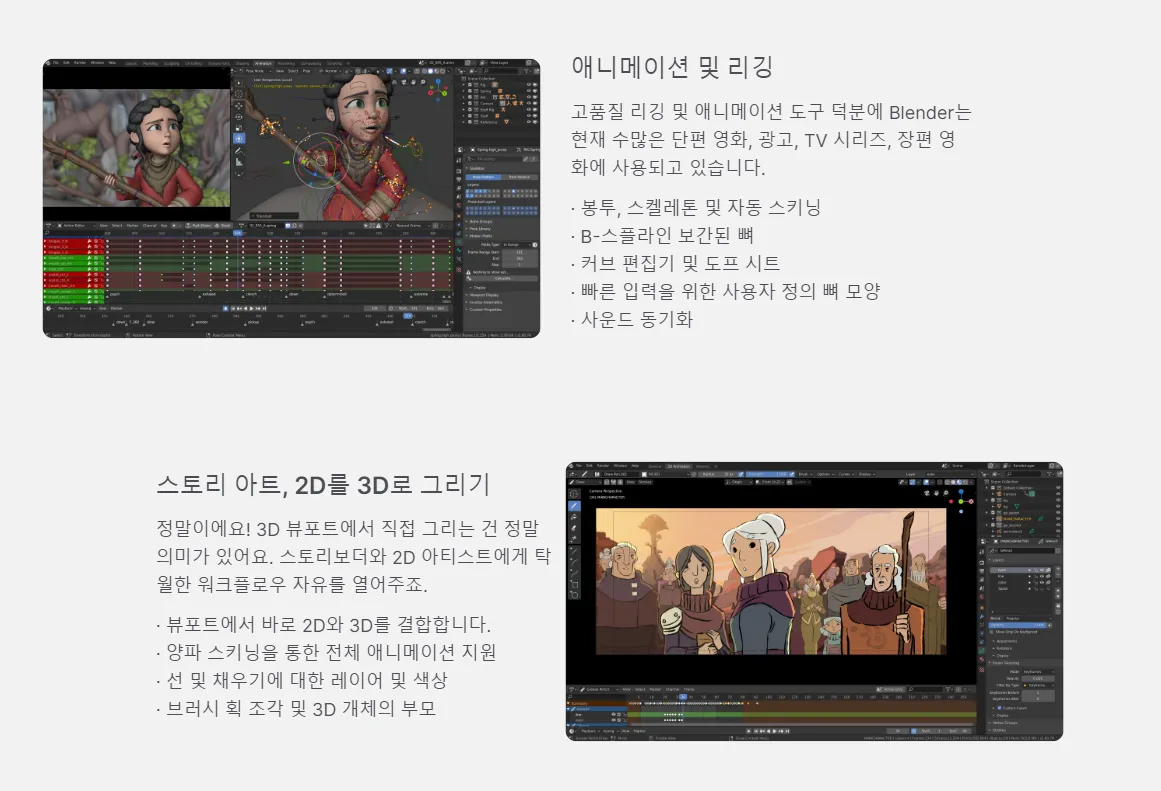Screen dimensions: 1161x791
Task: Click the bullet '선 및 채우기에 대한 레이어 및 색상'
Action: (302, 681)
